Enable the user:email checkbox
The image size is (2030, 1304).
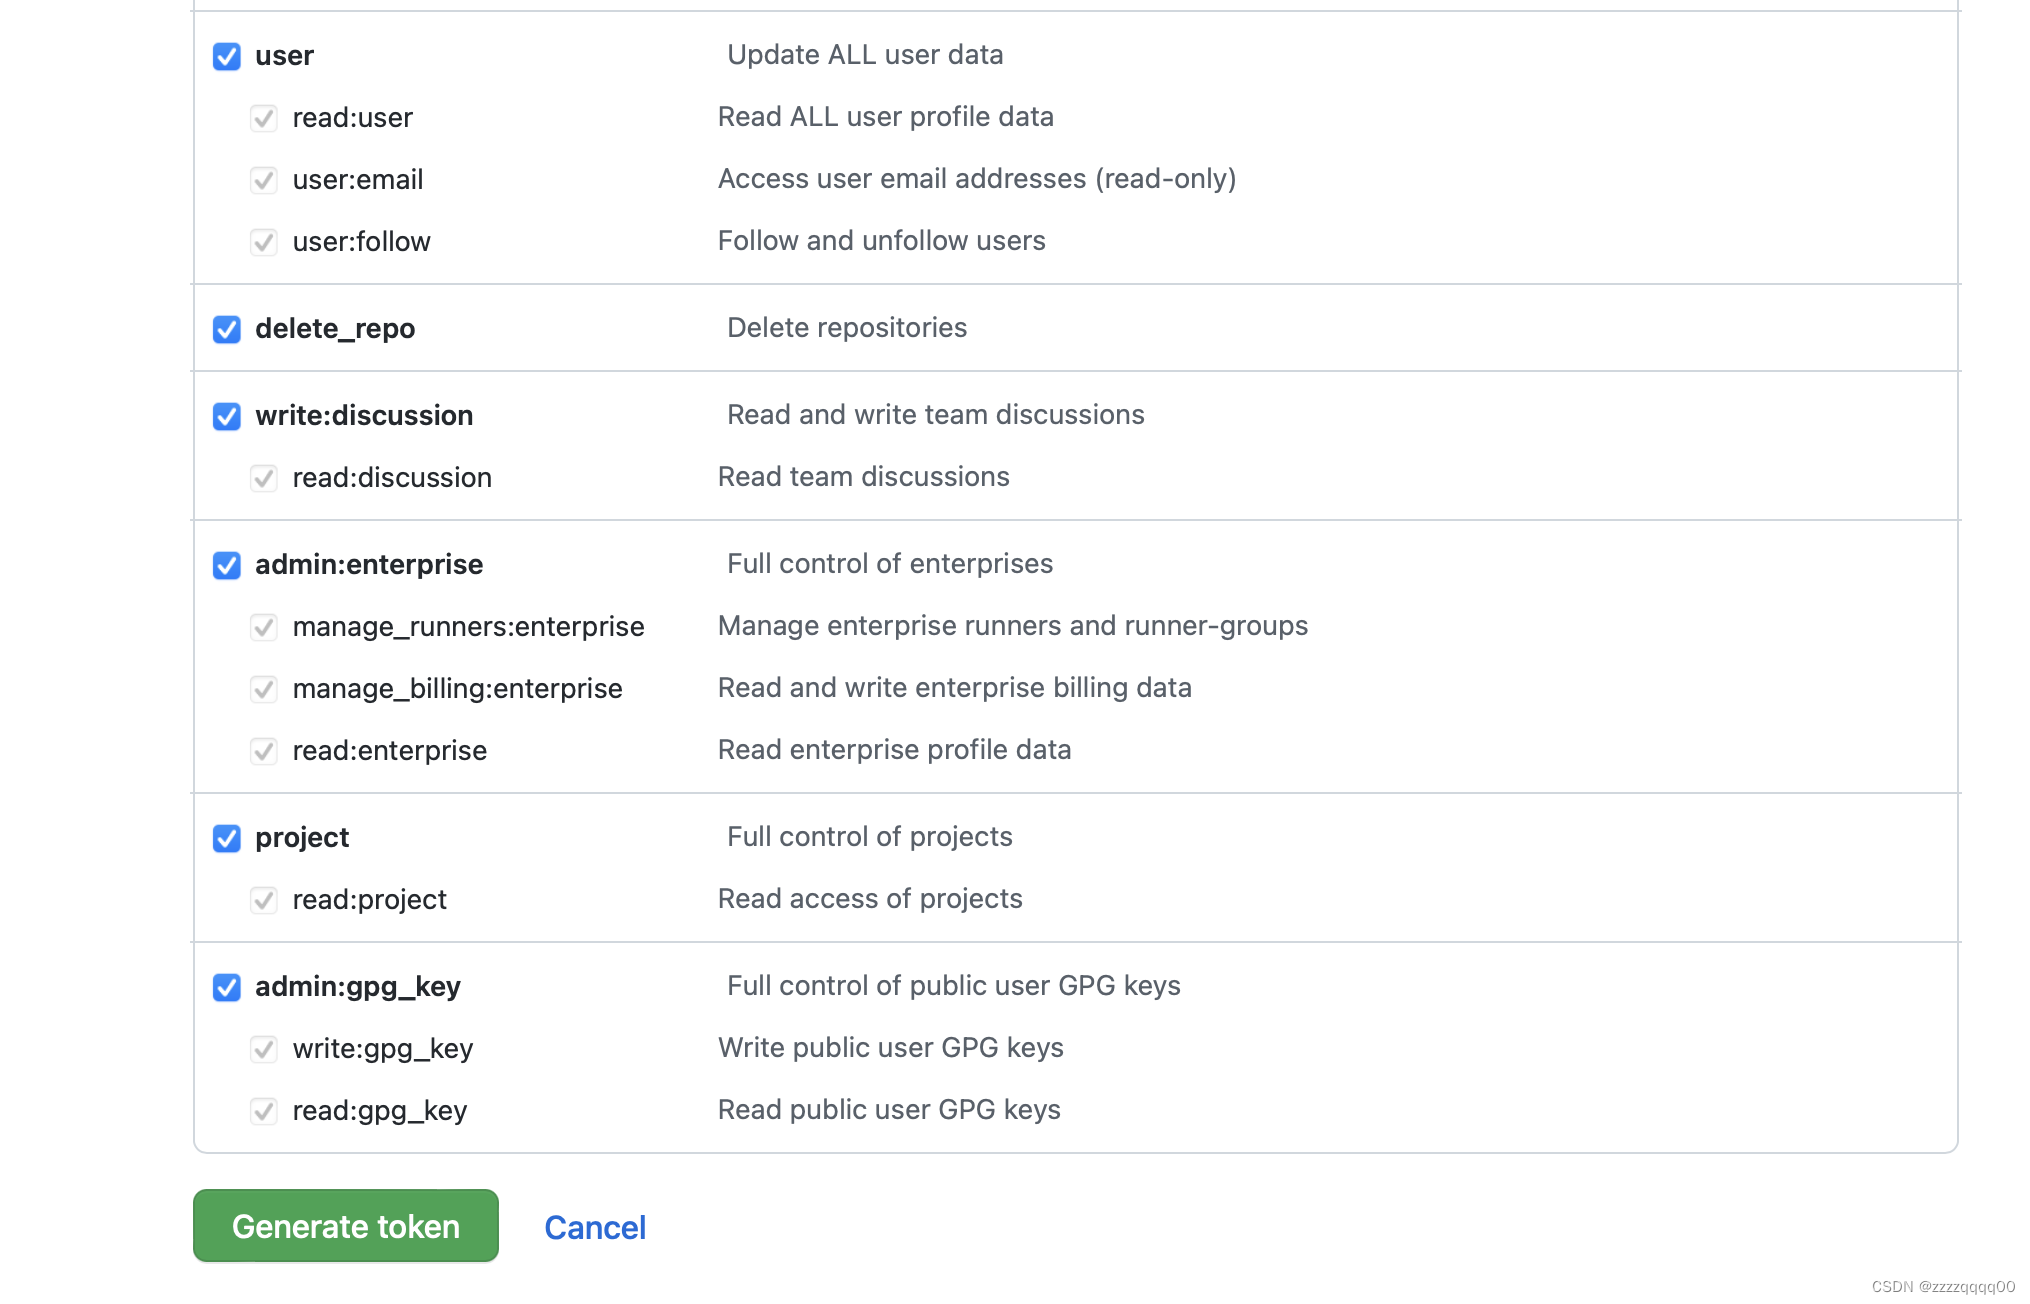click(263, 181)
